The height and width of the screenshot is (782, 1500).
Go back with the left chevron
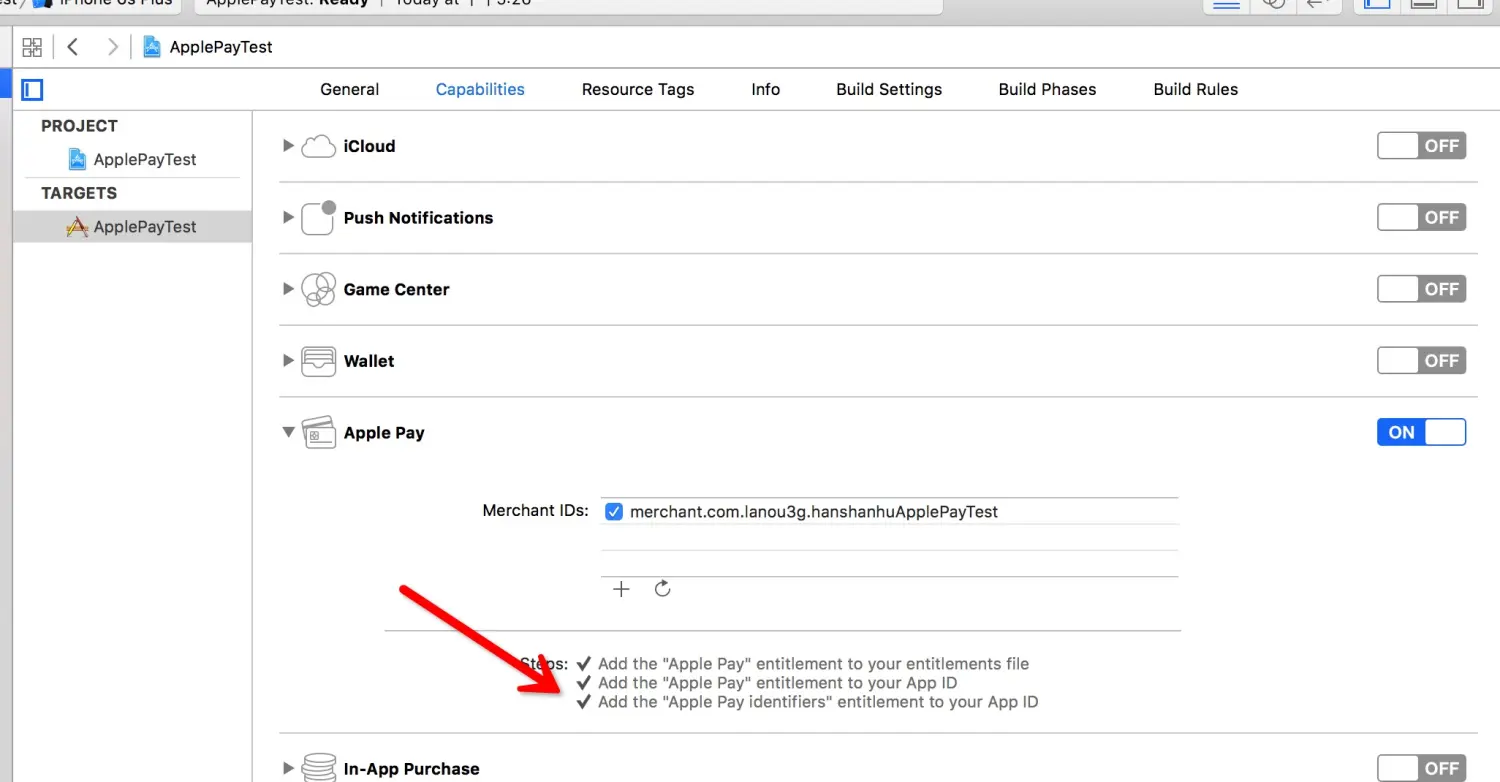click(x=73, y=47)
